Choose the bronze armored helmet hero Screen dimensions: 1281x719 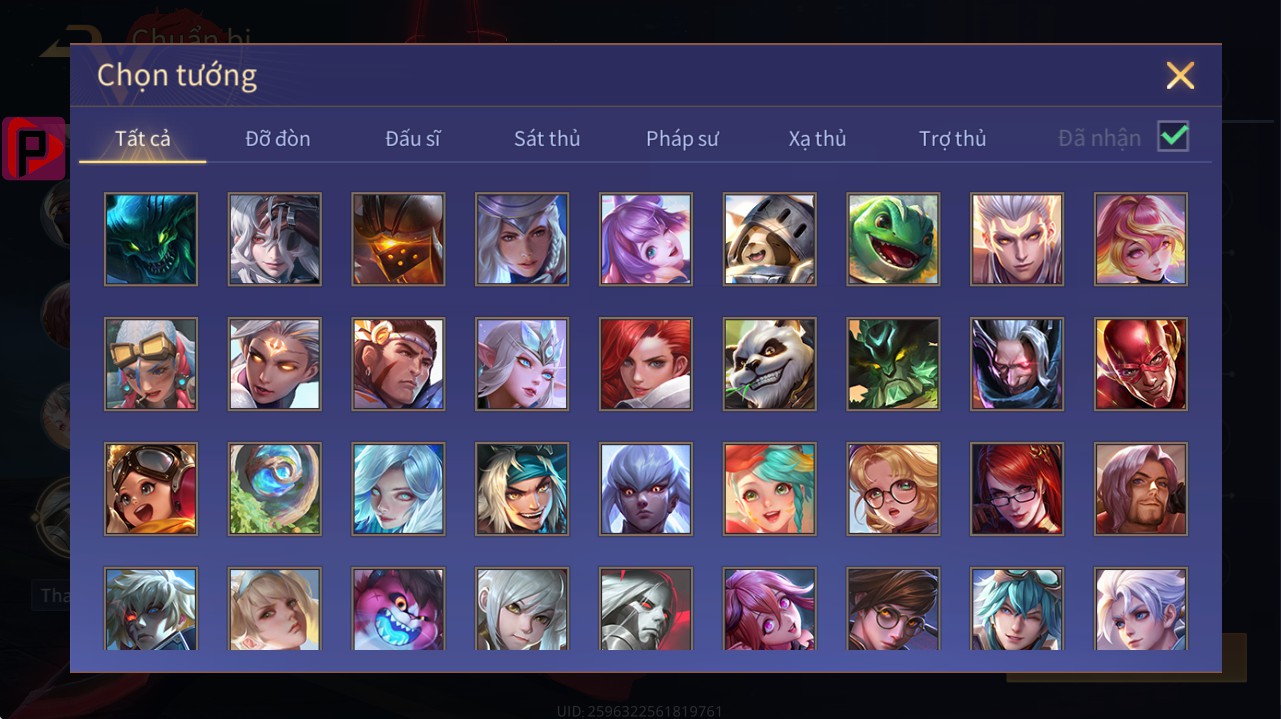(x=398, y=239)
